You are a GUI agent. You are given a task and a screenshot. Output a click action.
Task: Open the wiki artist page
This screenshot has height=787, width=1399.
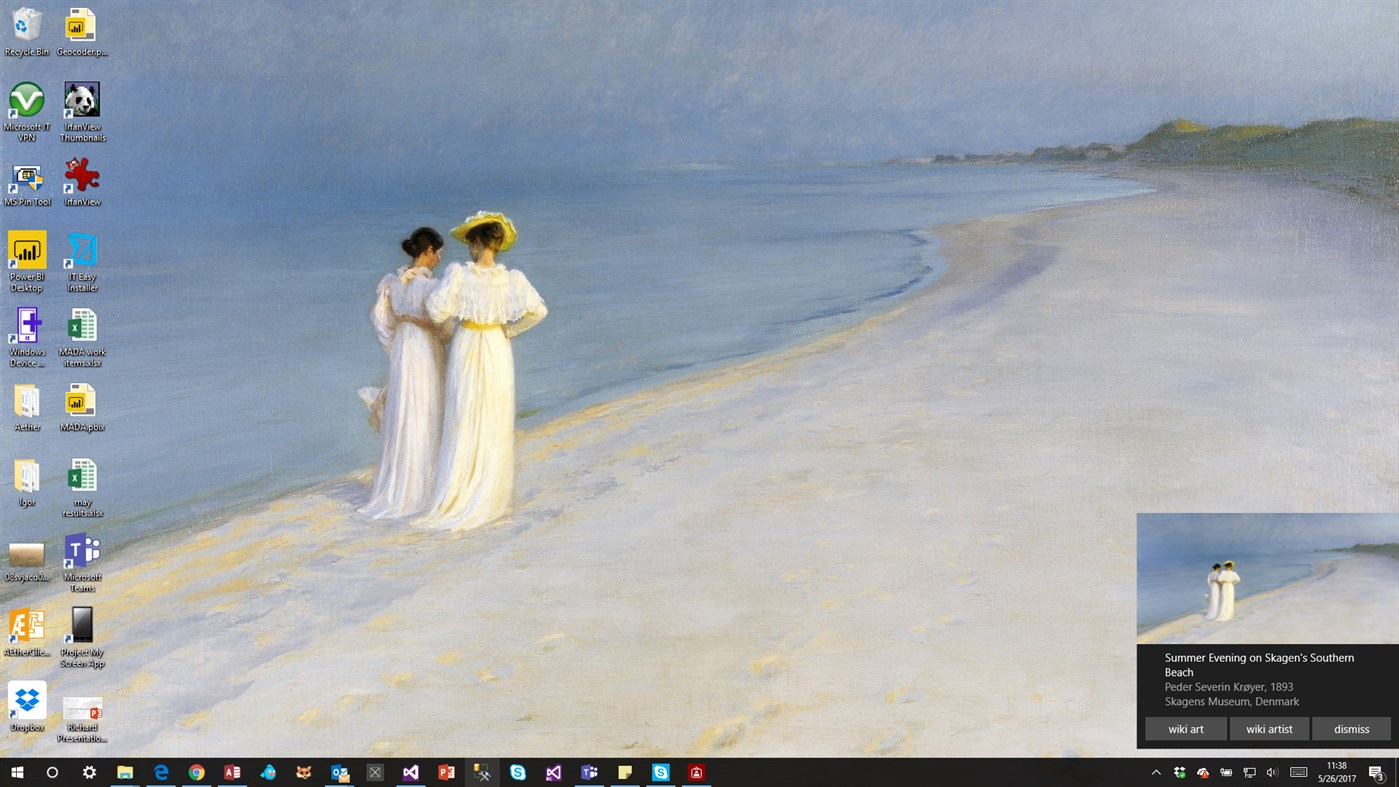tap(1269, 729)
